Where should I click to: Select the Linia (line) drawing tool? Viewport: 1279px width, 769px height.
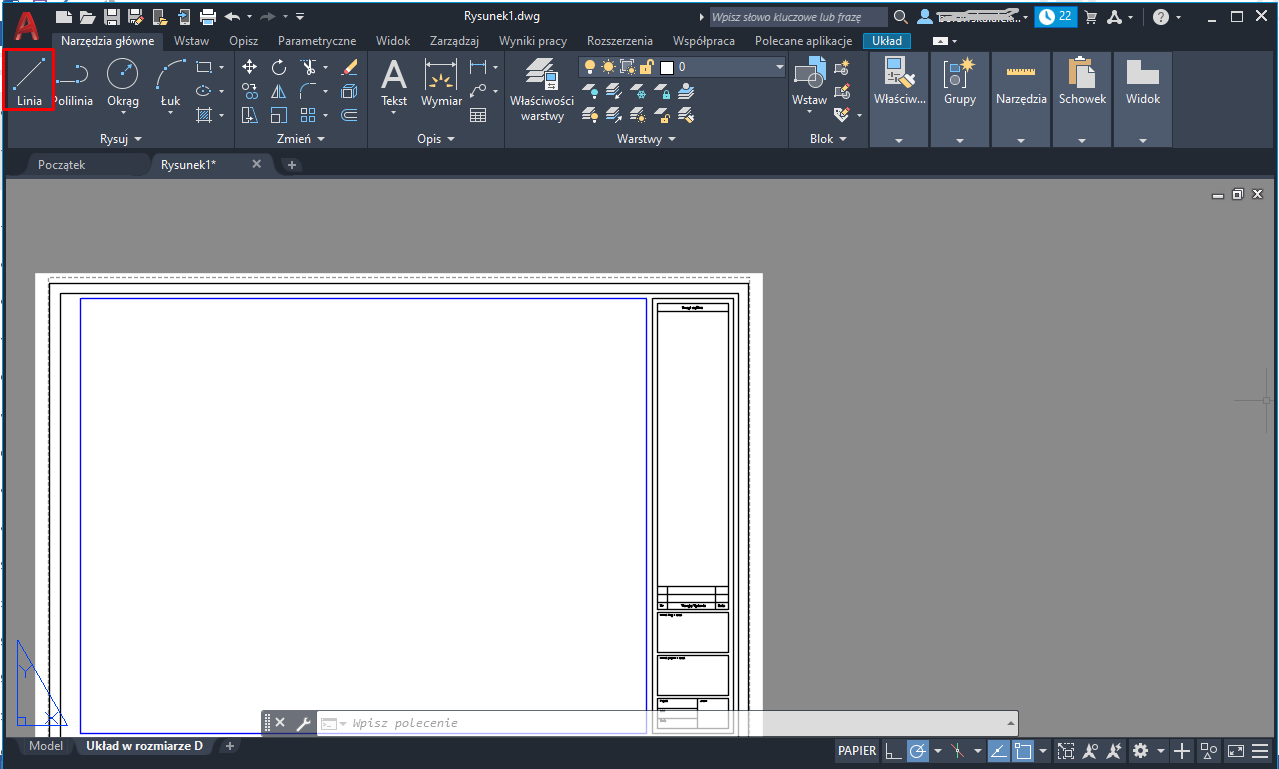tap(29, 80)
